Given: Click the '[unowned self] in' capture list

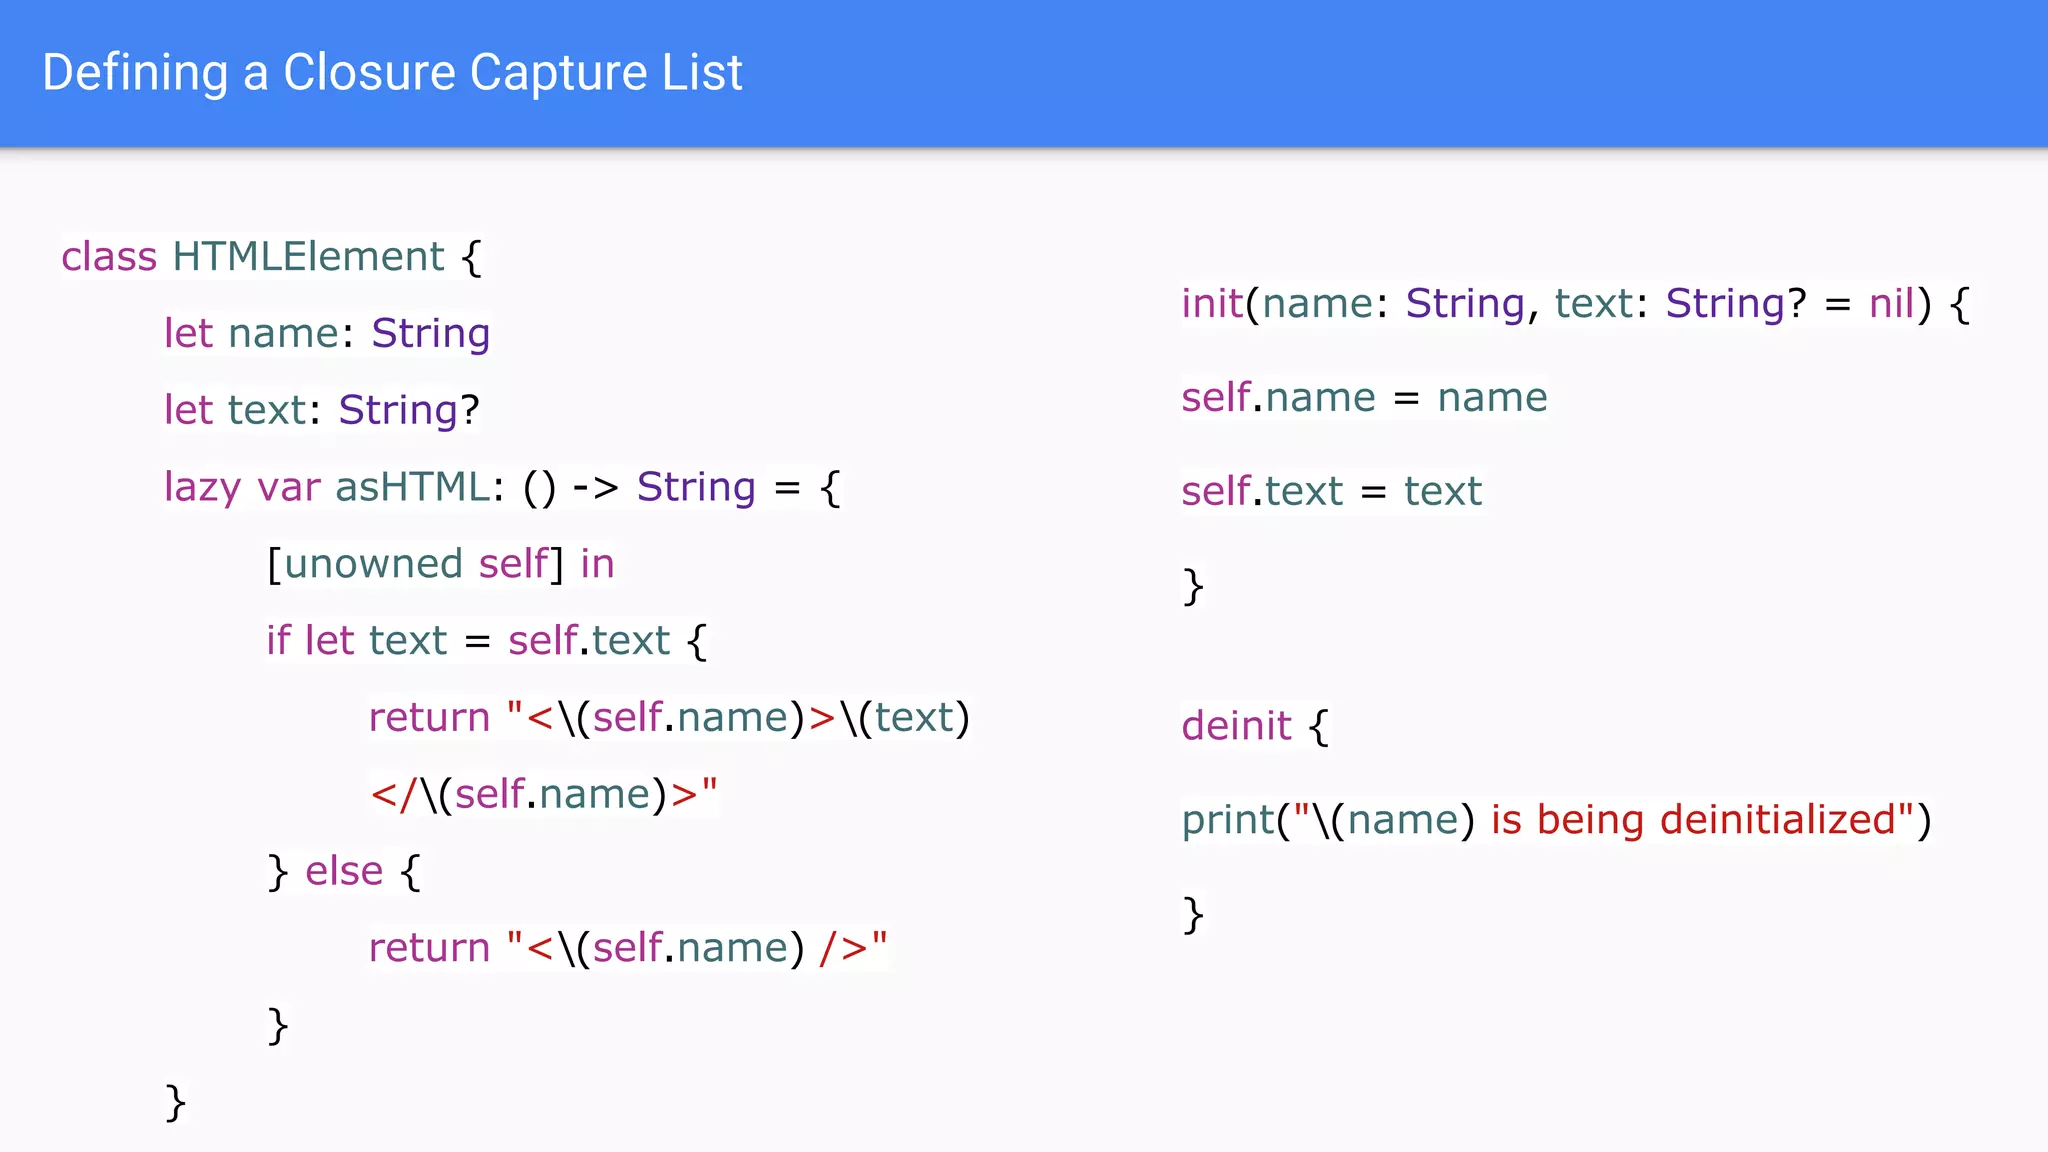Looking at the screenshot, I should pos(440,564).
